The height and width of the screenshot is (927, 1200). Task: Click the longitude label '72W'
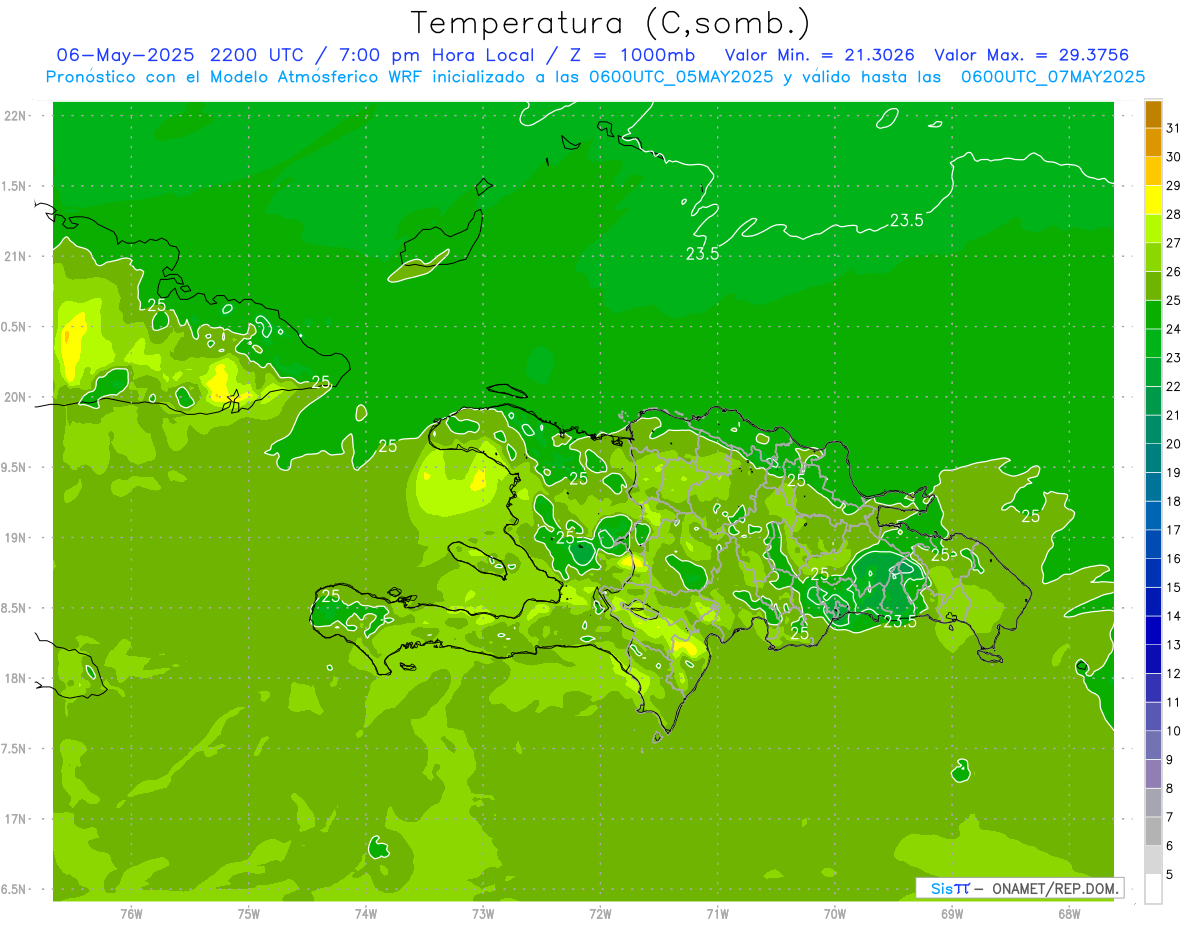tap(600, 913)
